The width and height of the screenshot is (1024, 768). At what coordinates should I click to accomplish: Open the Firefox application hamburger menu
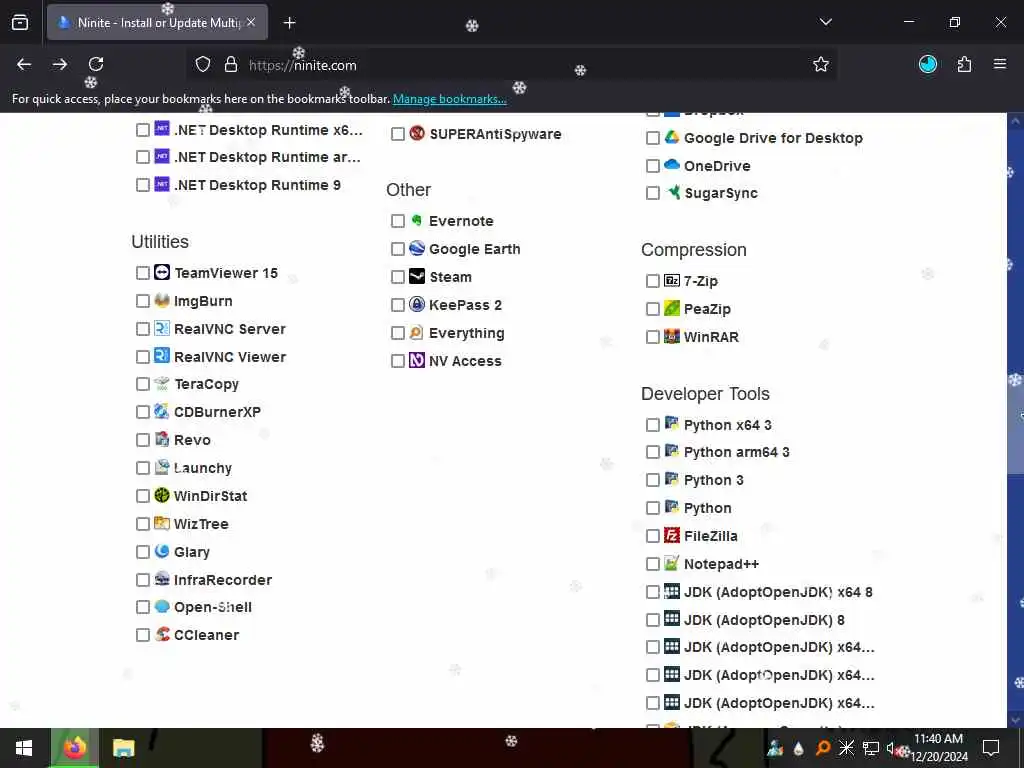[x=1000, y=64]
